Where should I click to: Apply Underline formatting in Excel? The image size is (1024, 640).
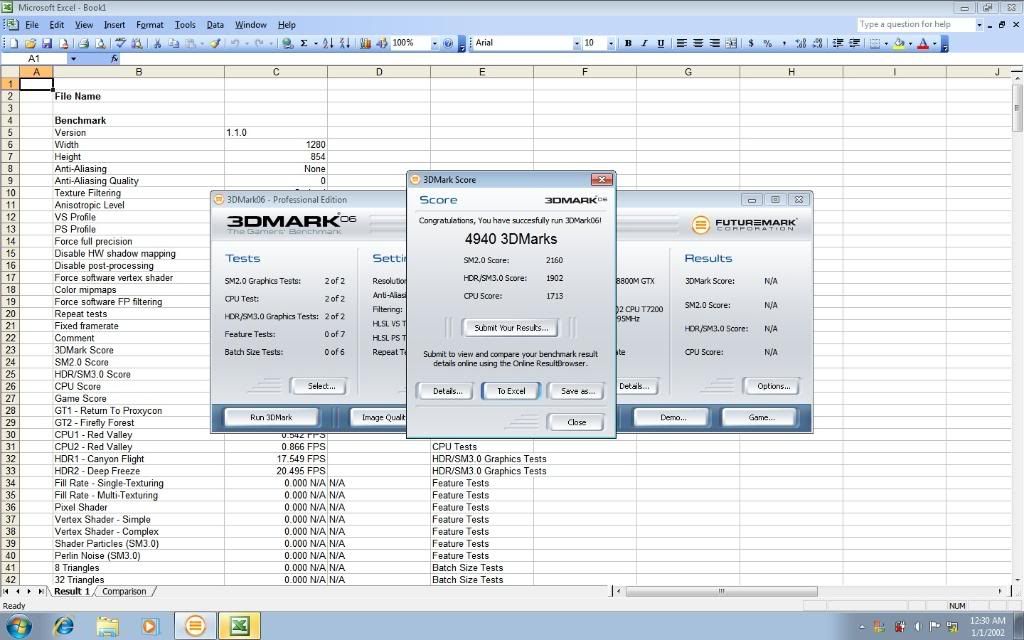click(x=660, y=43)
